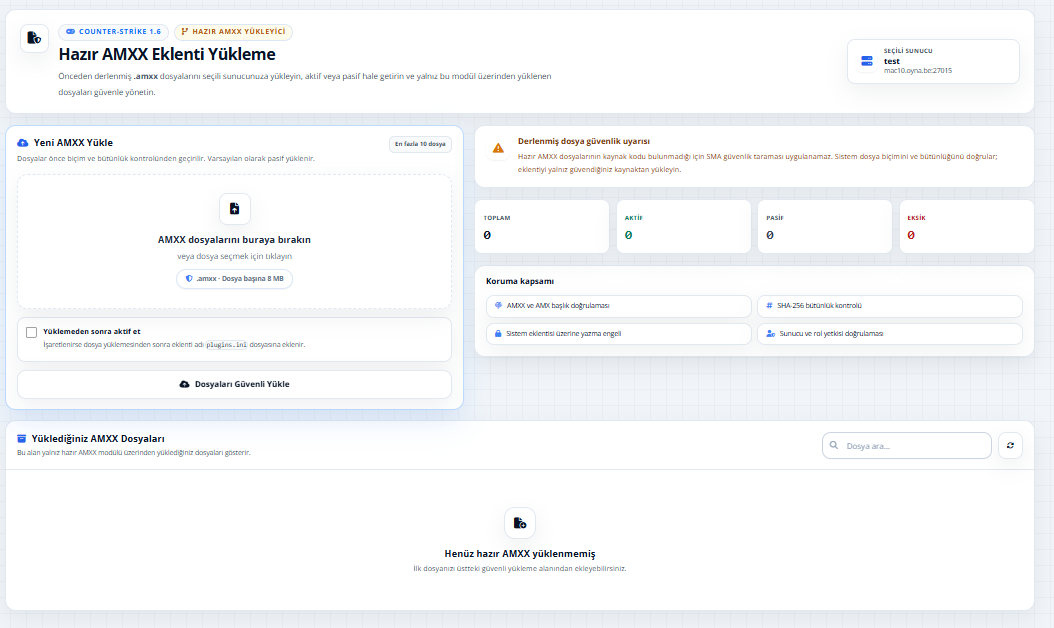Image resolution: width=1054 pixels, height=628 pixels.
Task: Click the Pasif stat card
Action: tap(825, 227)
